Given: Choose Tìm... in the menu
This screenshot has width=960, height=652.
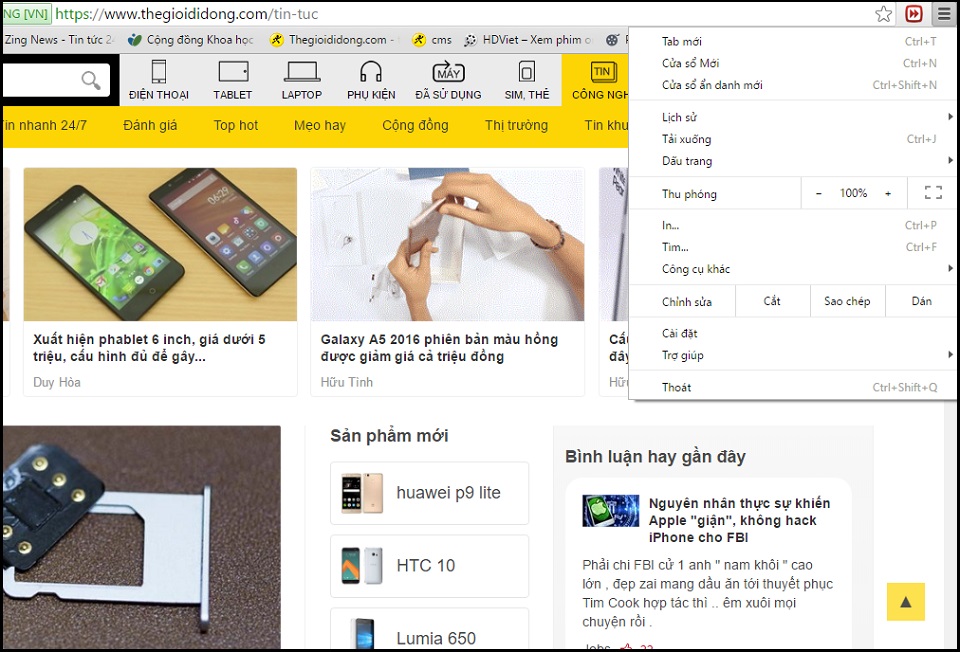Looking at the screenshot, I should pos(793,247).
